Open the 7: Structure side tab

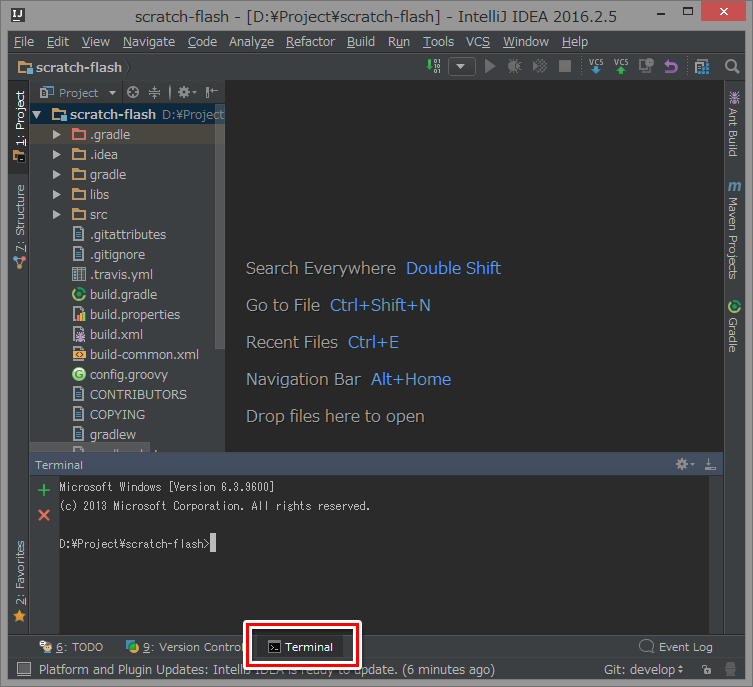tap(19, 226)
